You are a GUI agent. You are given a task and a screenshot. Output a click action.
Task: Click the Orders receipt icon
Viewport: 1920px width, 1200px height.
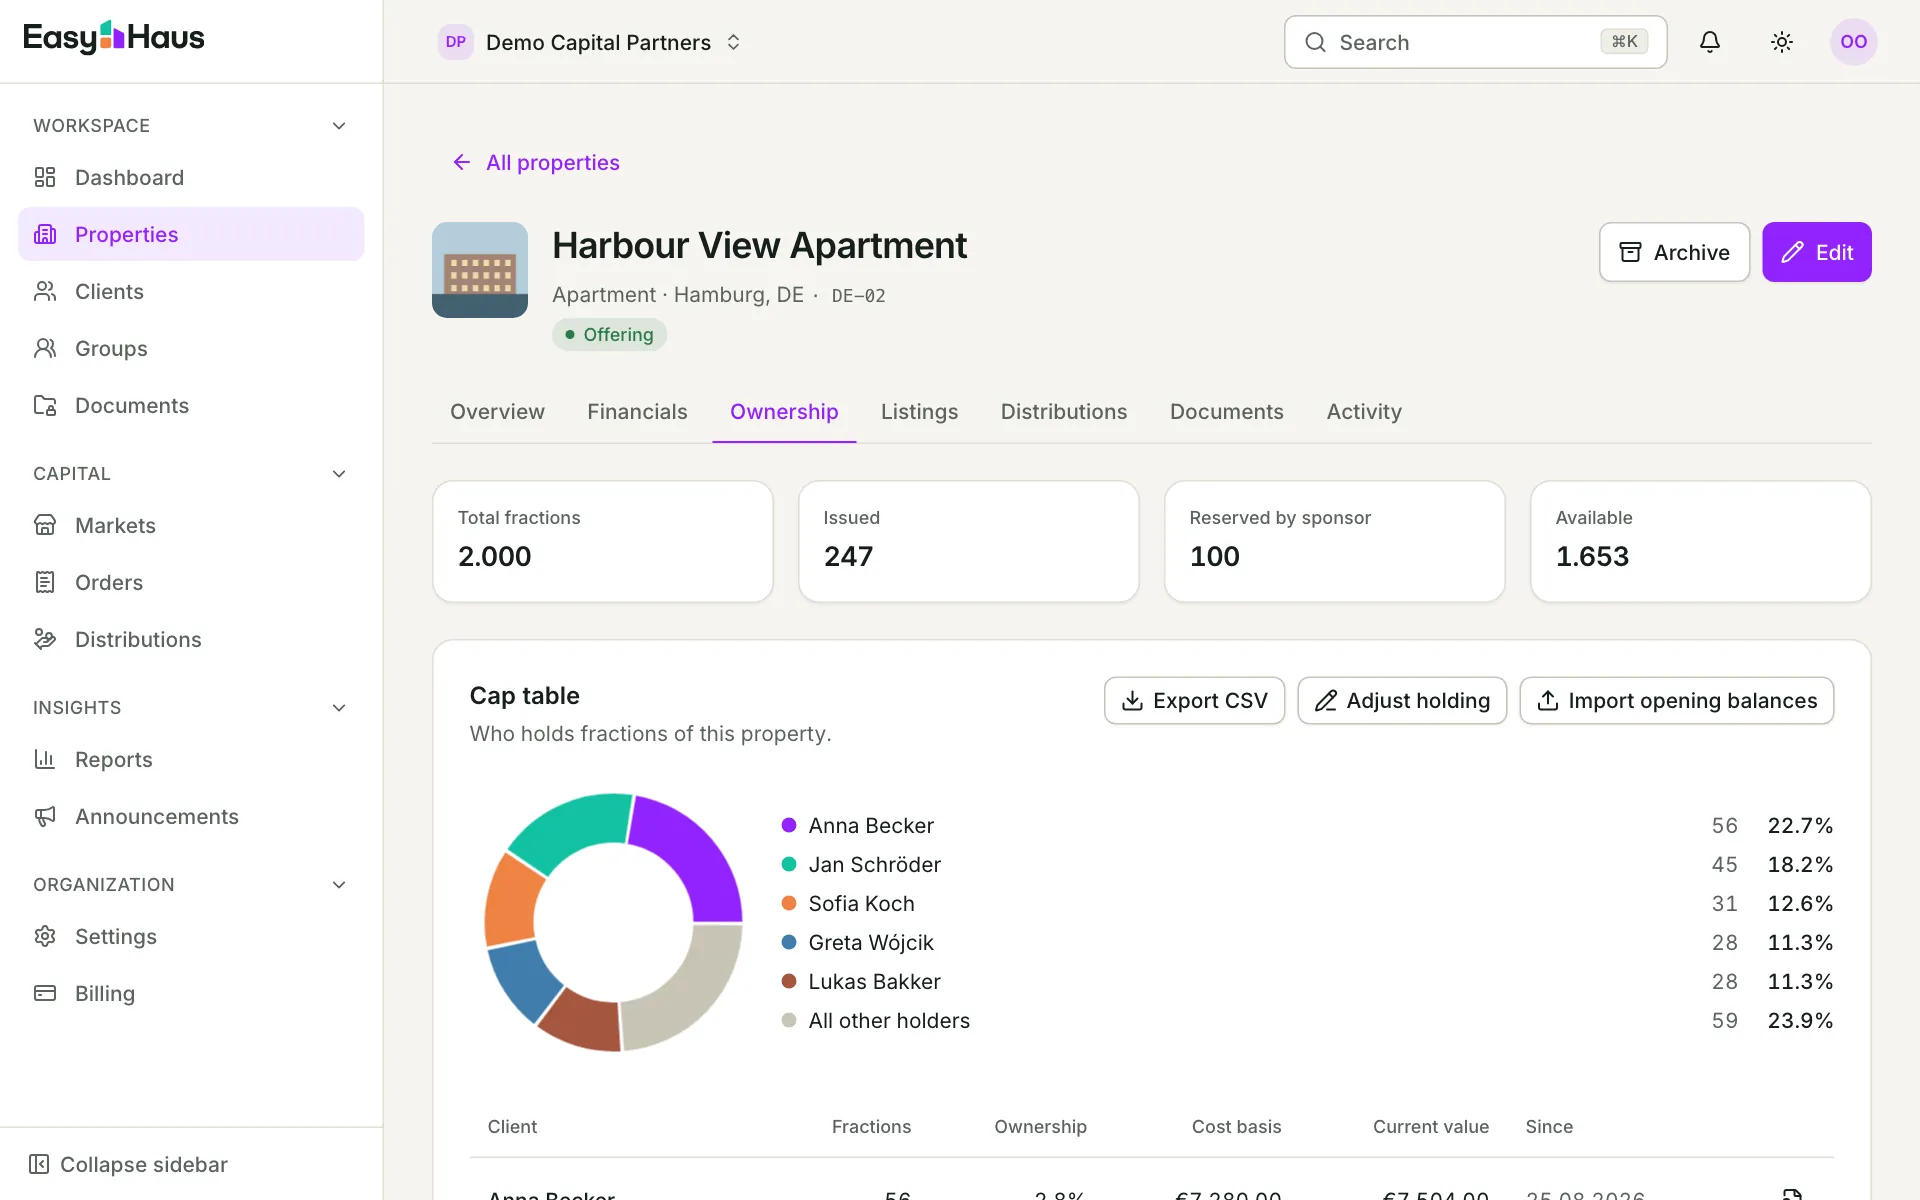[45, 582]
